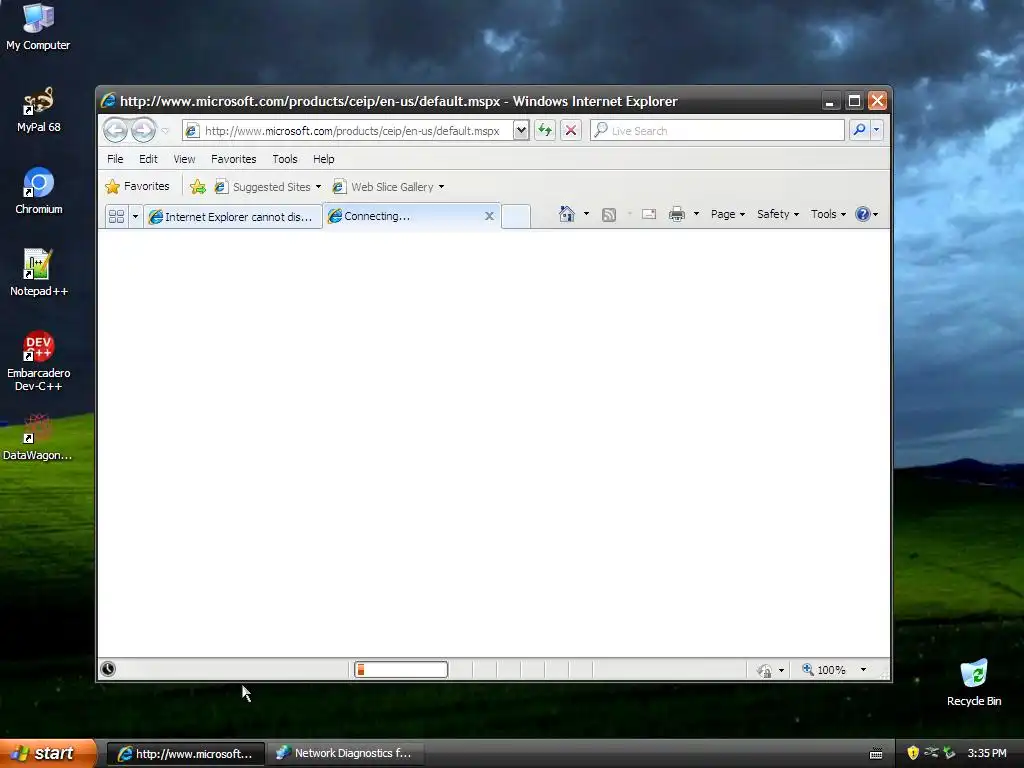The image size is (1024, 768).
Task: Open the Print options dropdown arrow
Action: (x=696, y=214)
